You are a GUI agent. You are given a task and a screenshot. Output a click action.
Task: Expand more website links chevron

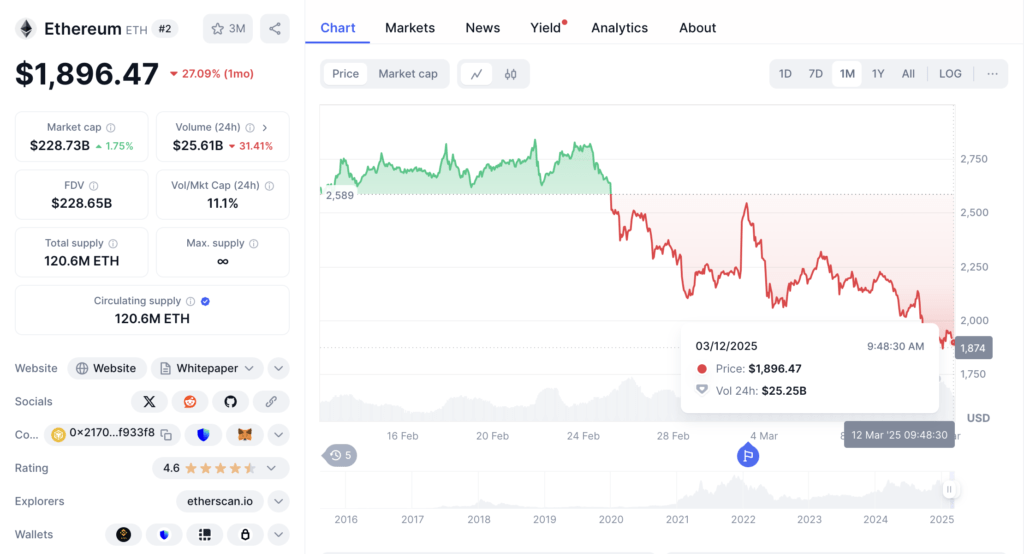point(279,368)
